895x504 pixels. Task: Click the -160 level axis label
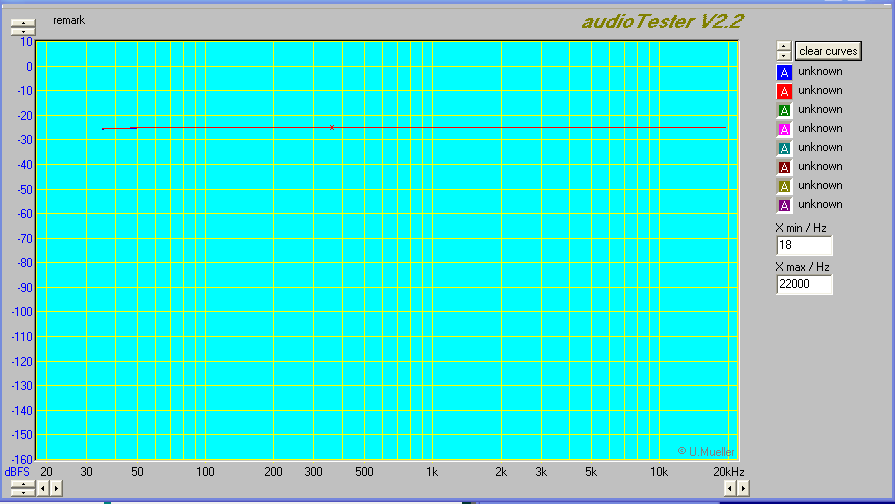22,459
